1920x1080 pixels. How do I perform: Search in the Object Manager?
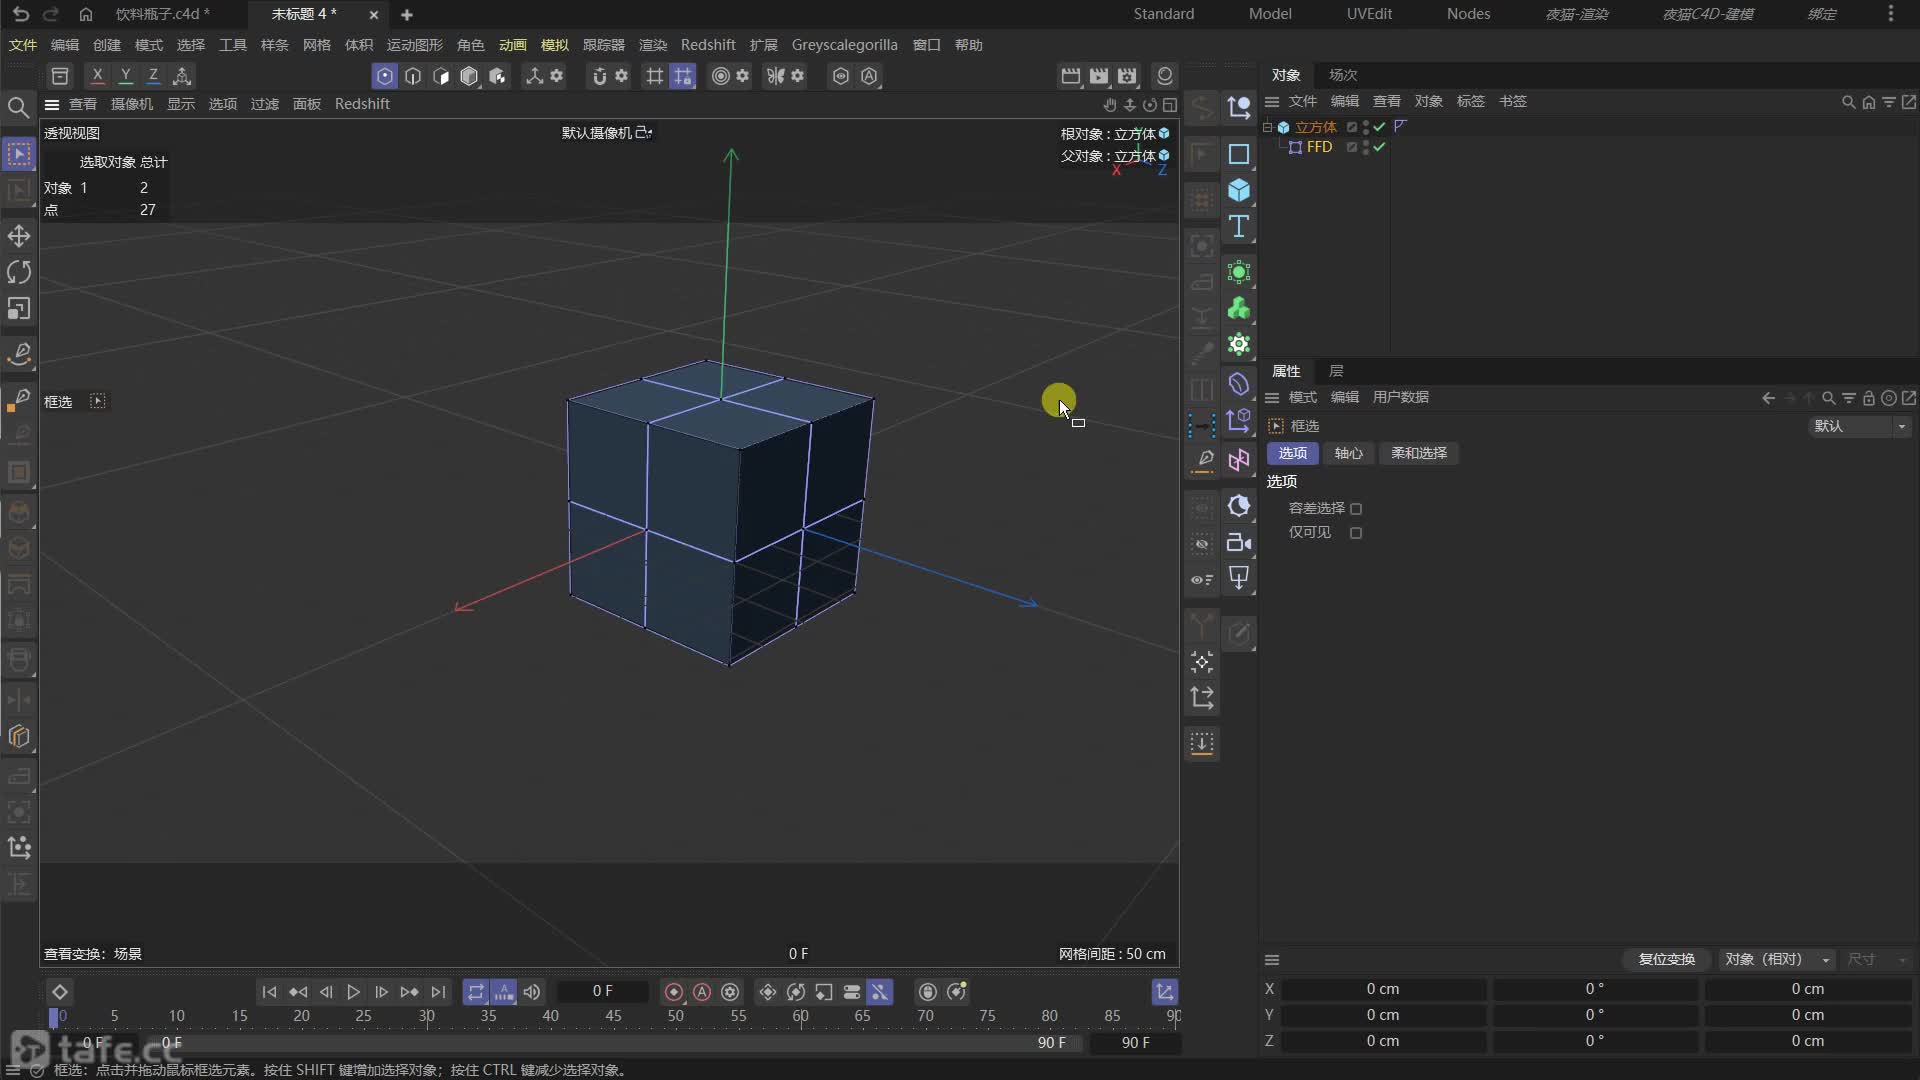pos(1848,102)
